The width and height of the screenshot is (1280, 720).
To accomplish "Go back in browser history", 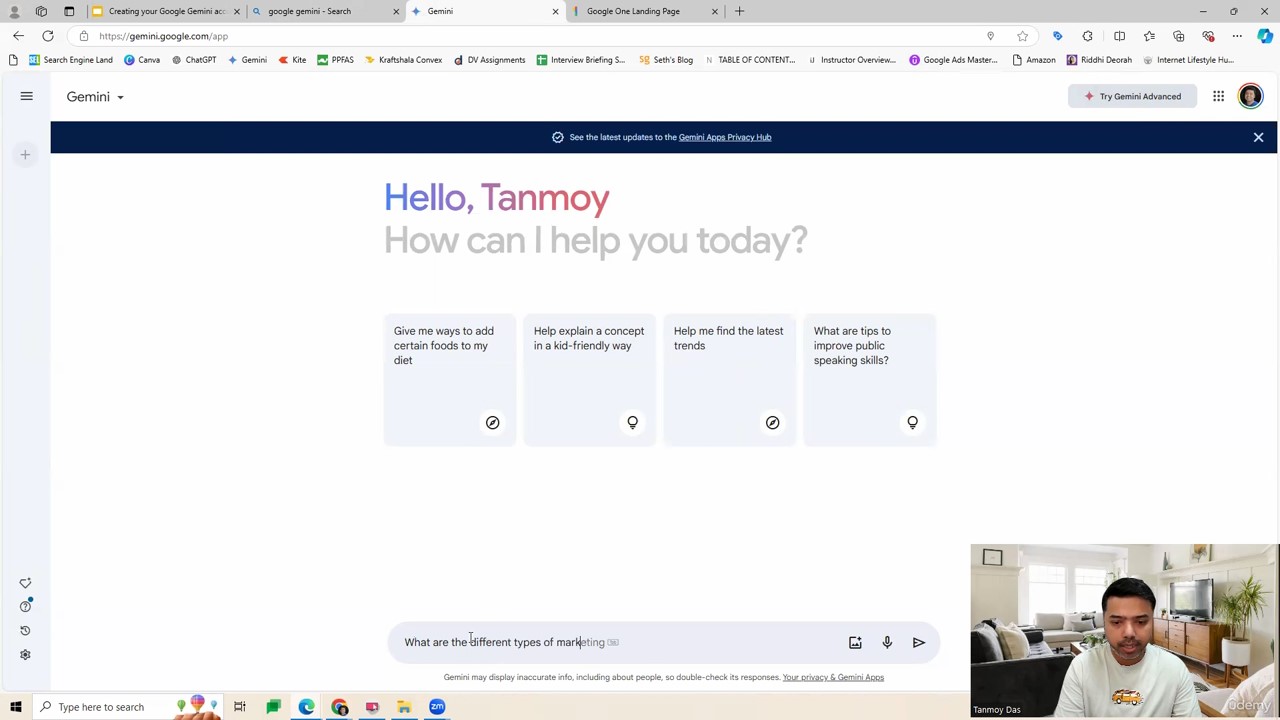I will [18, 36].
